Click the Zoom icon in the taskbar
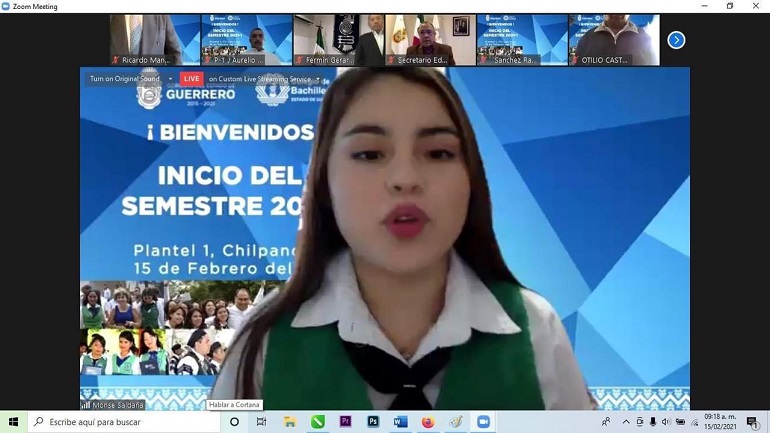The height and width of the screenshot is (433, 770). [x=483, y=422]
